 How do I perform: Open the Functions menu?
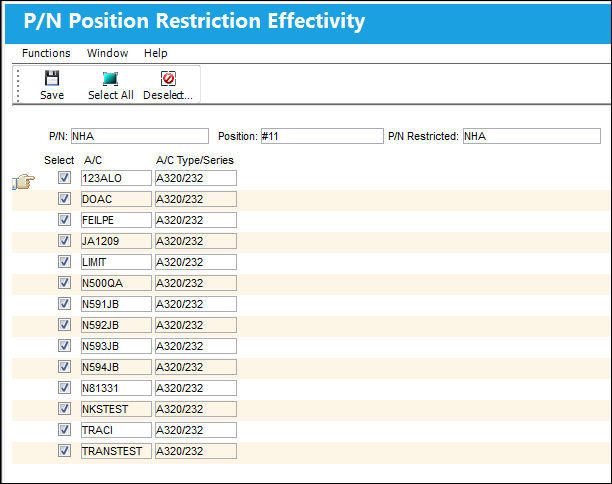pos(46,53)
